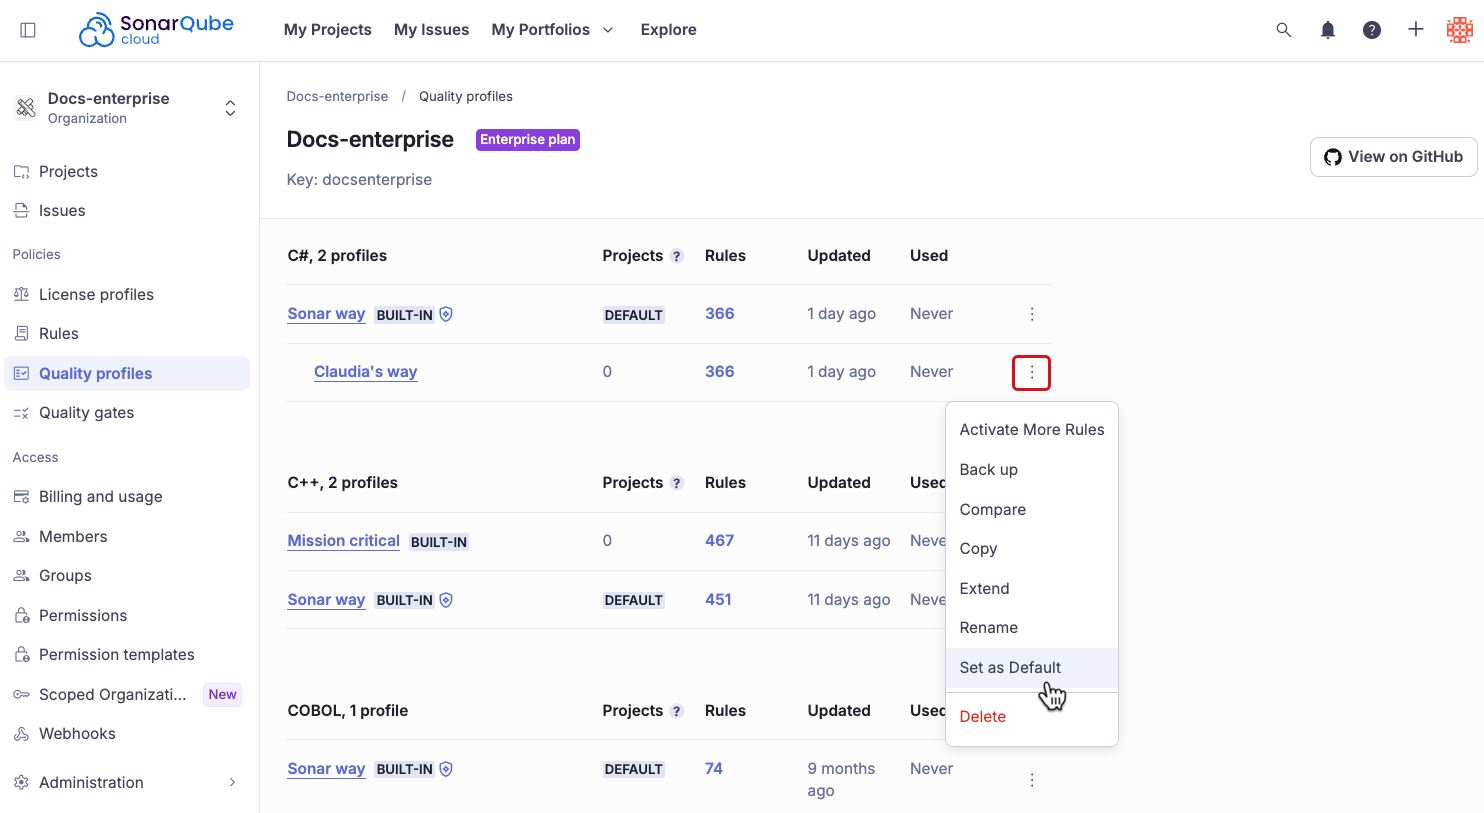Open Members in the sidebar

coord(126,537)
